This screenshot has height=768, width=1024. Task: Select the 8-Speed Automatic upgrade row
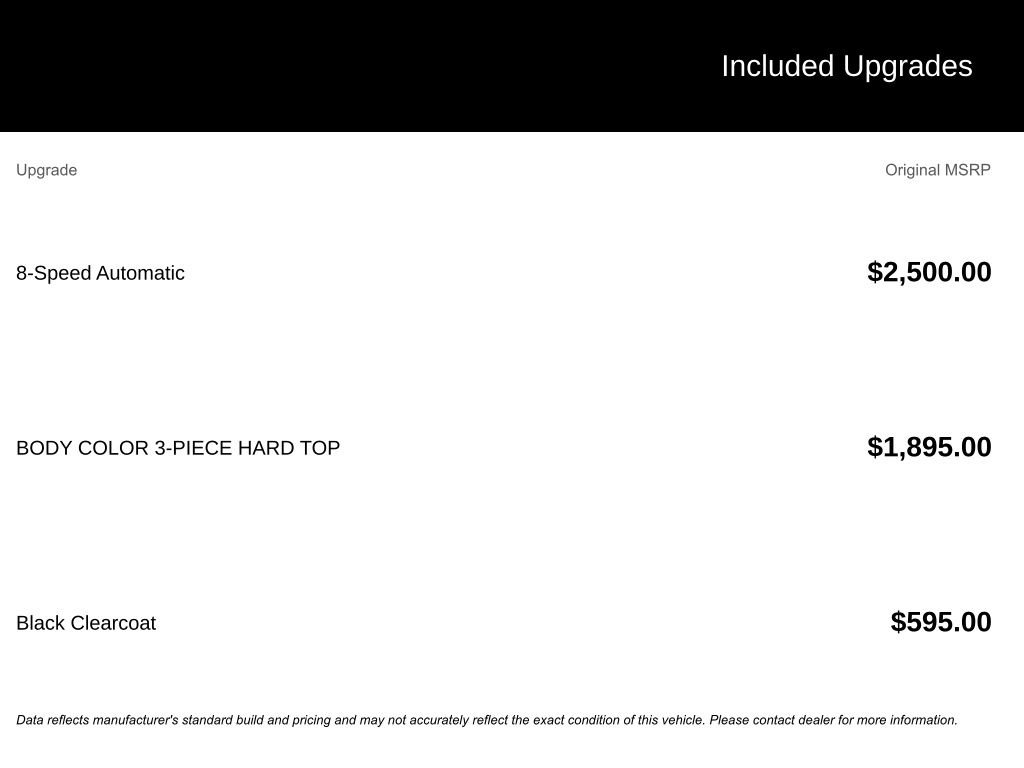[100, 273]
